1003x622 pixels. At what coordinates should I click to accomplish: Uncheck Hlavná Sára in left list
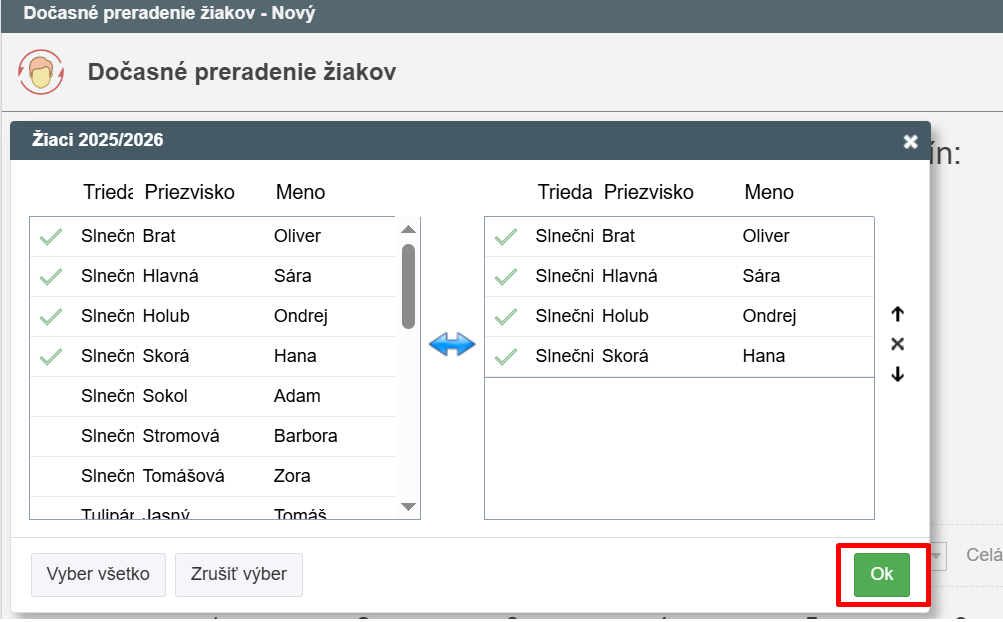(51, 277)
